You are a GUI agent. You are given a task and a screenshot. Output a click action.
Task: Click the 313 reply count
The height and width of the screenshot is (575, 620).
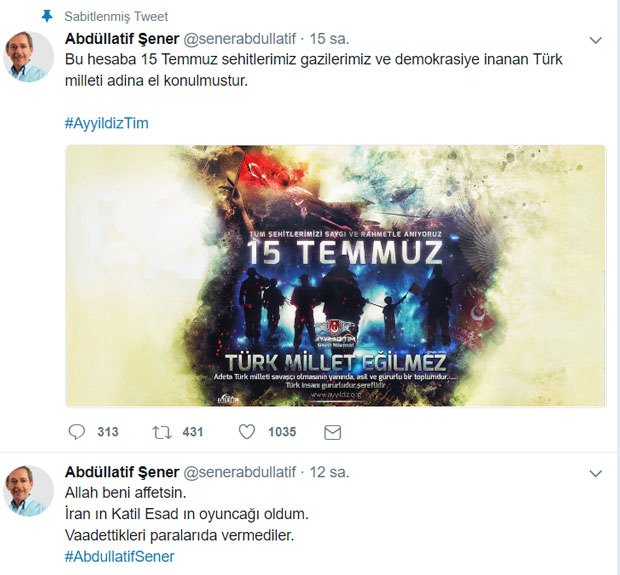pos(108,432)
